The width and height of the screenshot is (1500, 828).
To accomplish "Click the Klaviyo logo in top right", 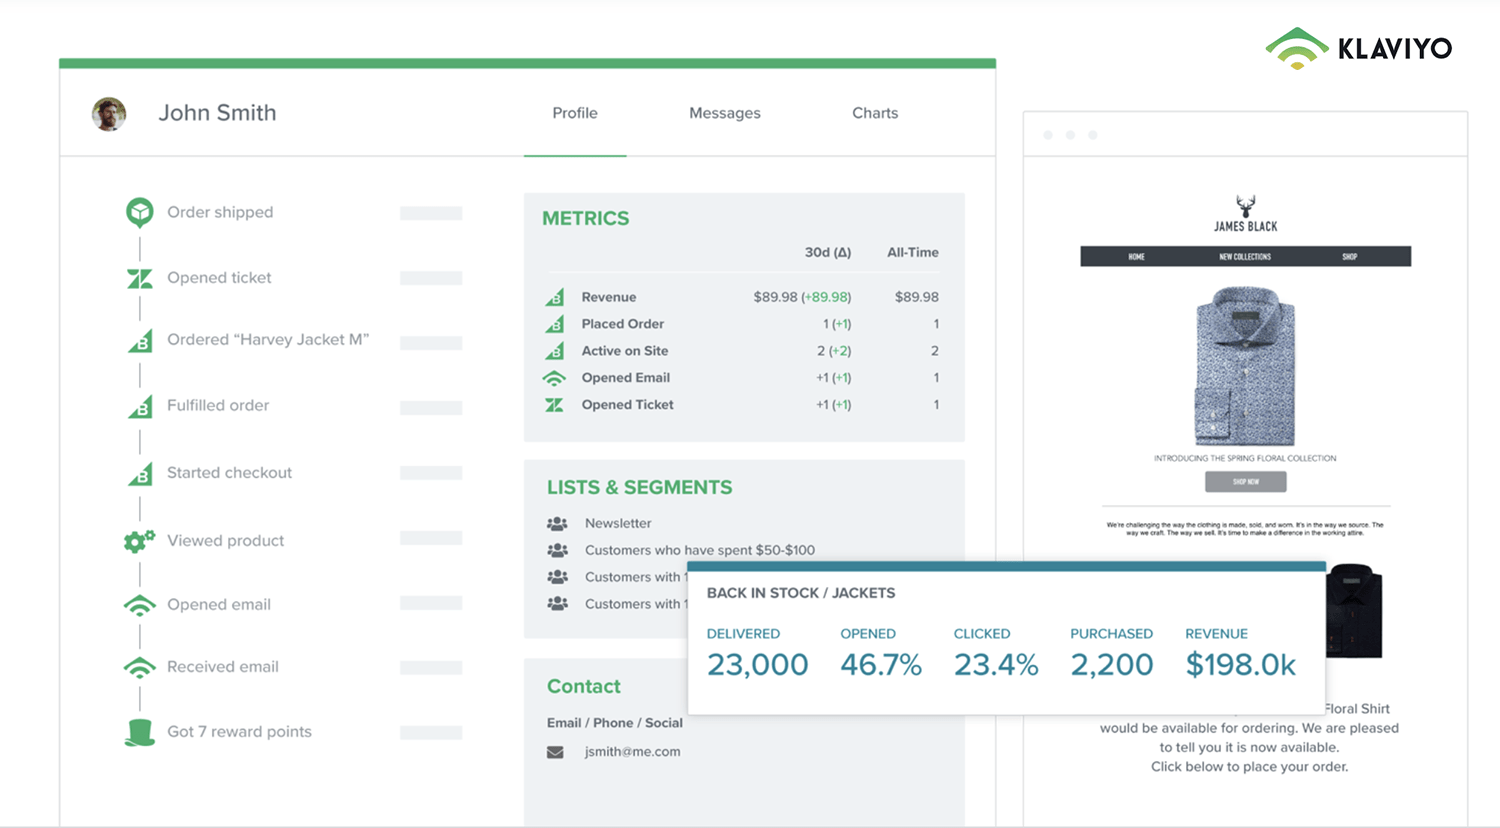I will (x=1358, y=48).
